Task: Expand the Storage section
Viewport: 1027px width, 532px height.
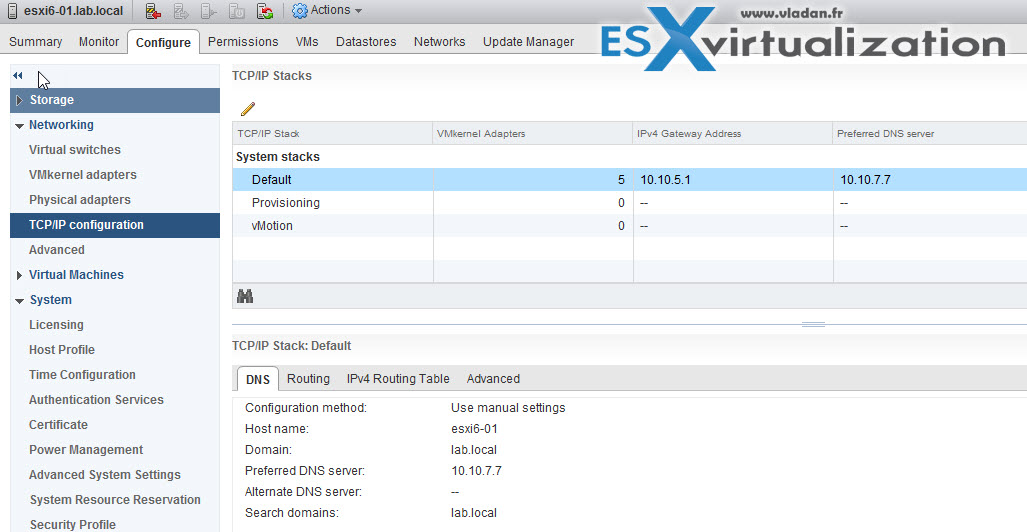Action: (x=19, y=100)
